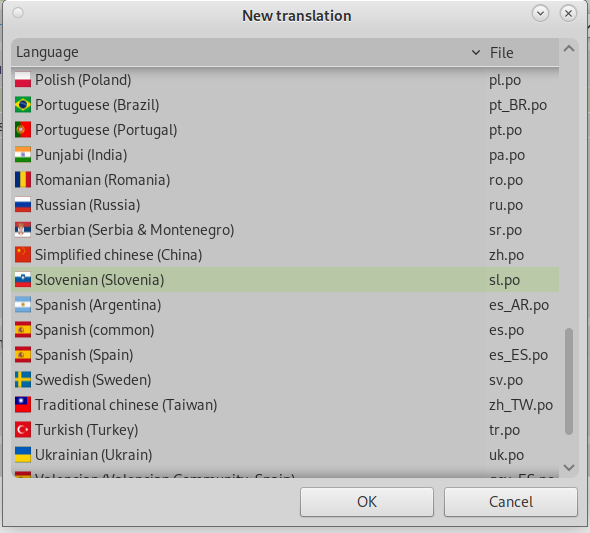Click the File column header
Screen dimensions: 590x533
coord(522,52)
